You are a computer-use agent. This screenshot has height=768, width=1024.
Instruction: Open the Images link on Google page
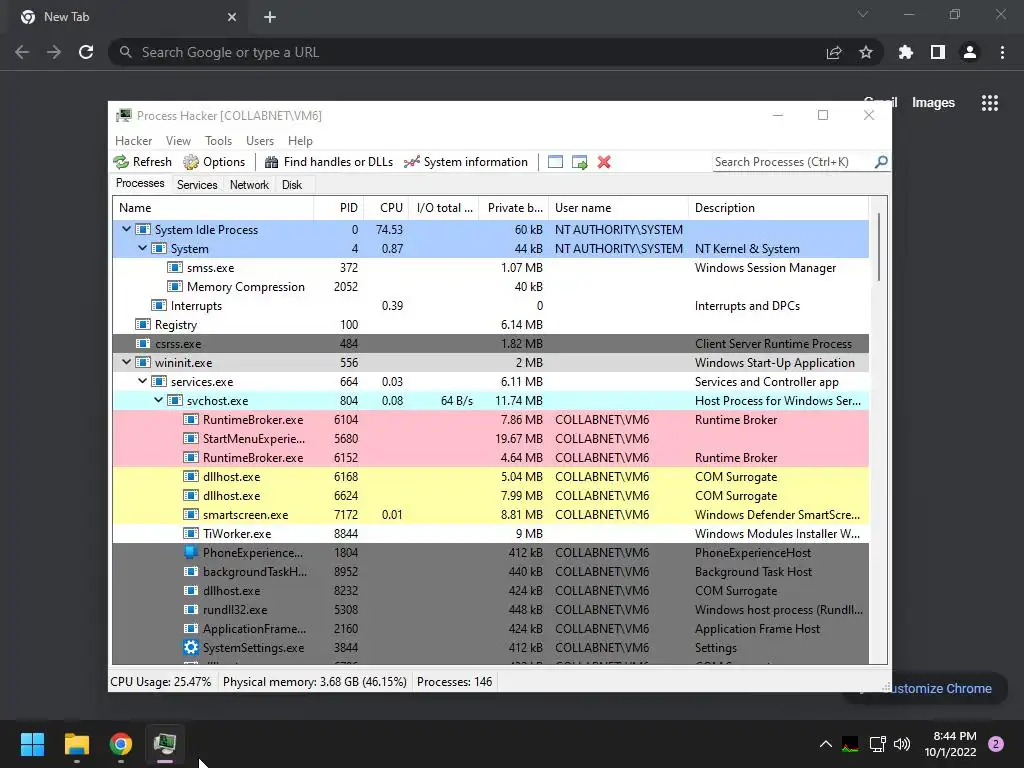tap(933, 103)
